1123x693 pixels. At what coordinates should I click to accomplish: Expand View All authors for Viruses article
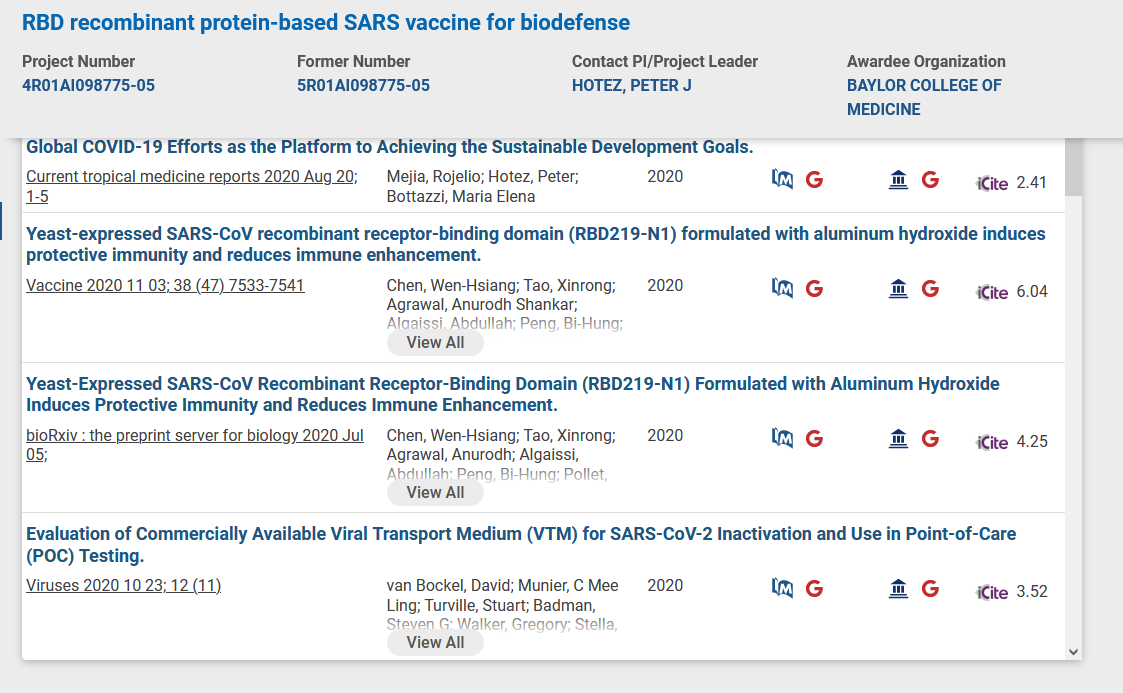435,642
